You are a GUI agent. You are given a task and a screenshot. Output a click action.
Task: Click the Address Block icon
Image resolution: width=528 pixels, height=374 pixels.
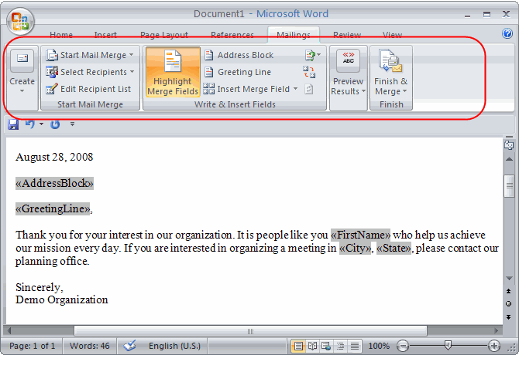point(209,55)
